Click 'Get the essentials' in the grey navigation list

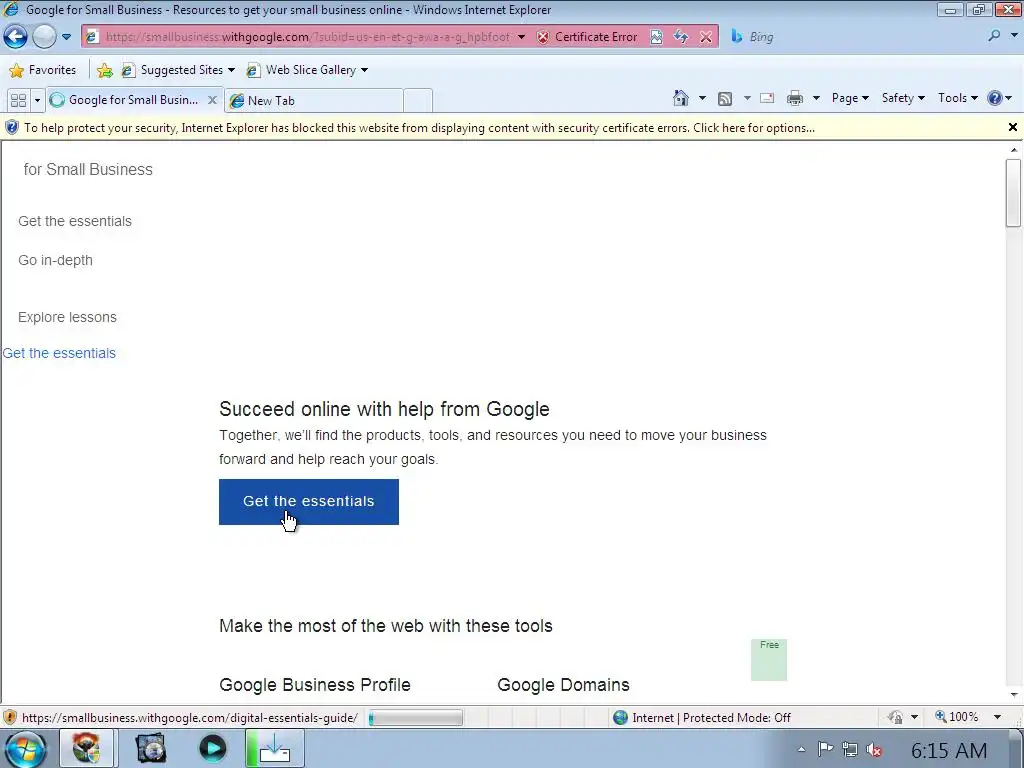[75, 221]
